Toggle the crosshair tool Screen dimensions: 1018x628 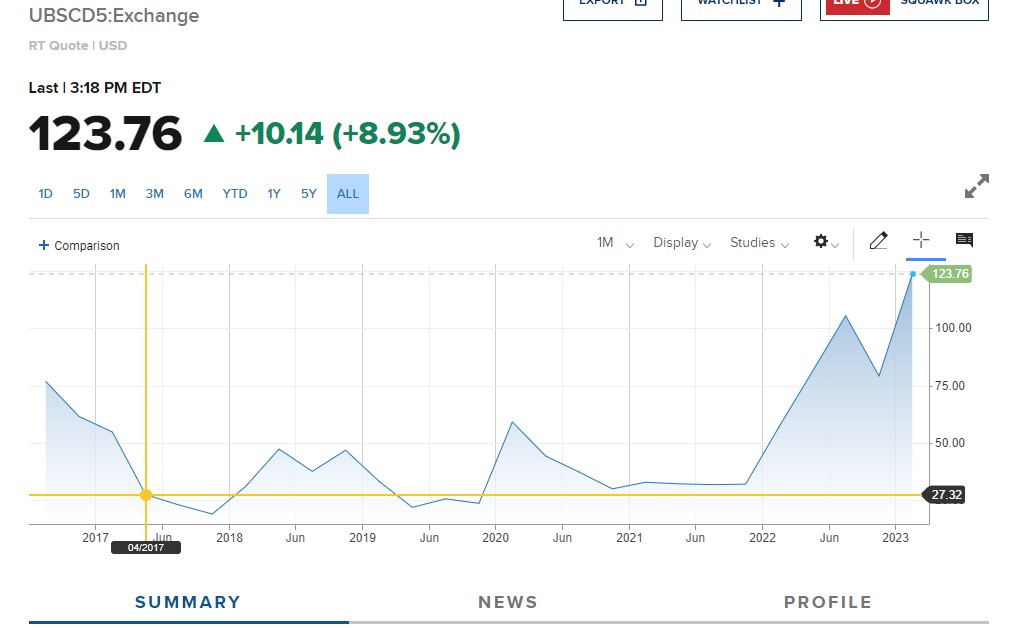click(921, 240)
